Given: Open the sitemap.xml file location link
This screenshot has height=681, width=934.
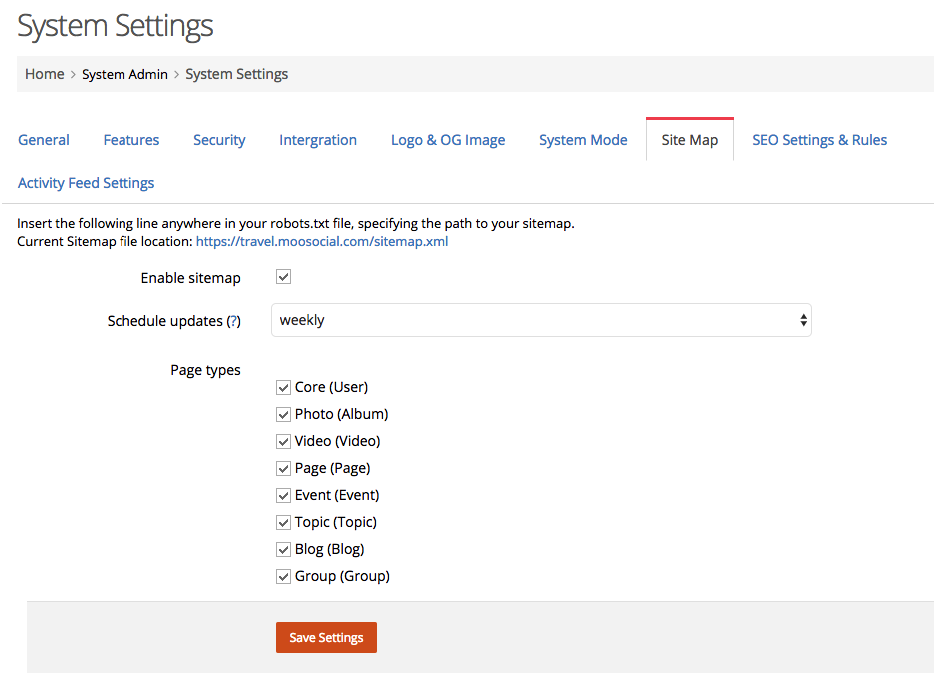Looking at the screenshot, I should coord(322,241).
